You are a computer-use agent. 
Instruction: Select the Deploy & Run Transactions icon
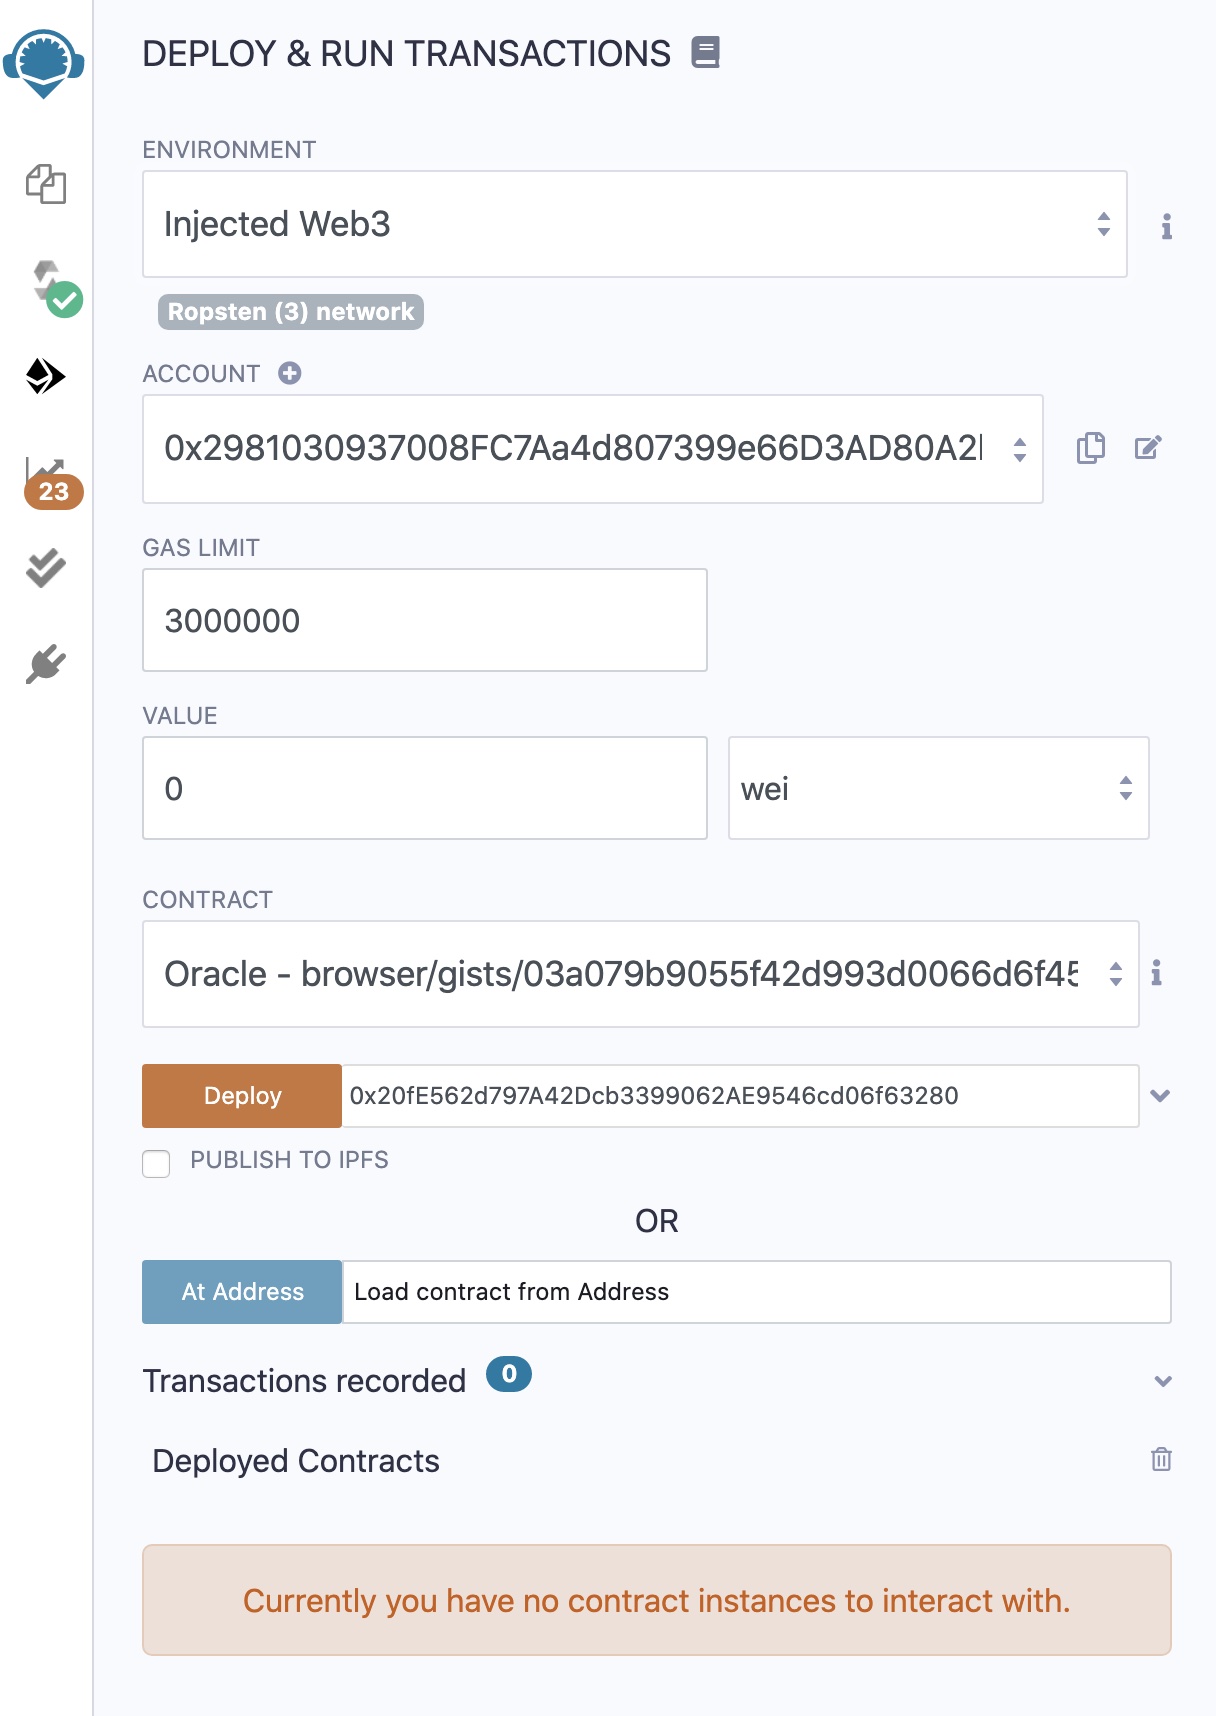[45, 377]
